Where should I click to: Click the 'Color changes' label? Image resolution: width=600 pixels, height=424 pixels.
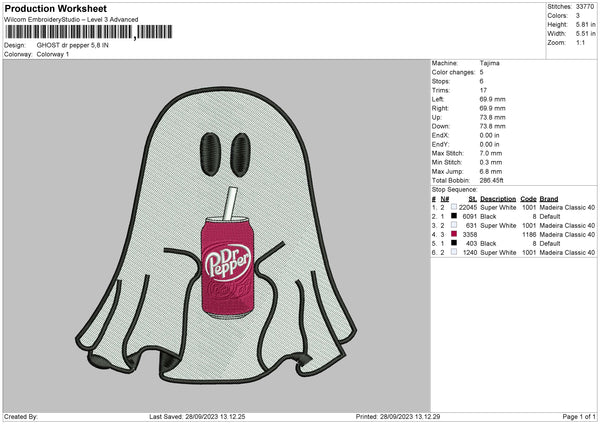pos(453,72)
